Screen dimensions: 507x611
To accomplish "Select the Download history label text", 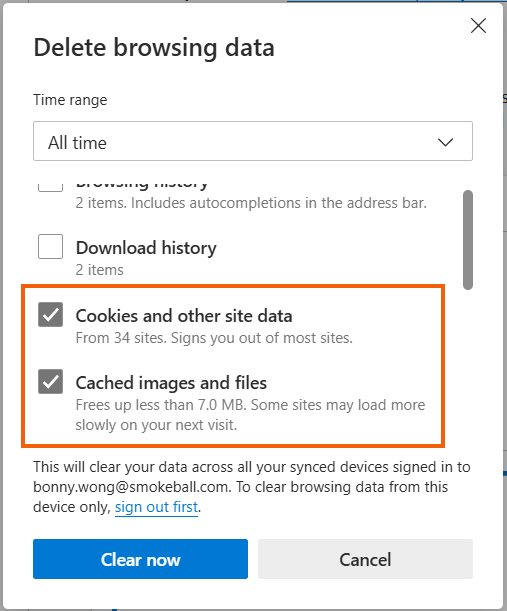I will click(146, 248).
